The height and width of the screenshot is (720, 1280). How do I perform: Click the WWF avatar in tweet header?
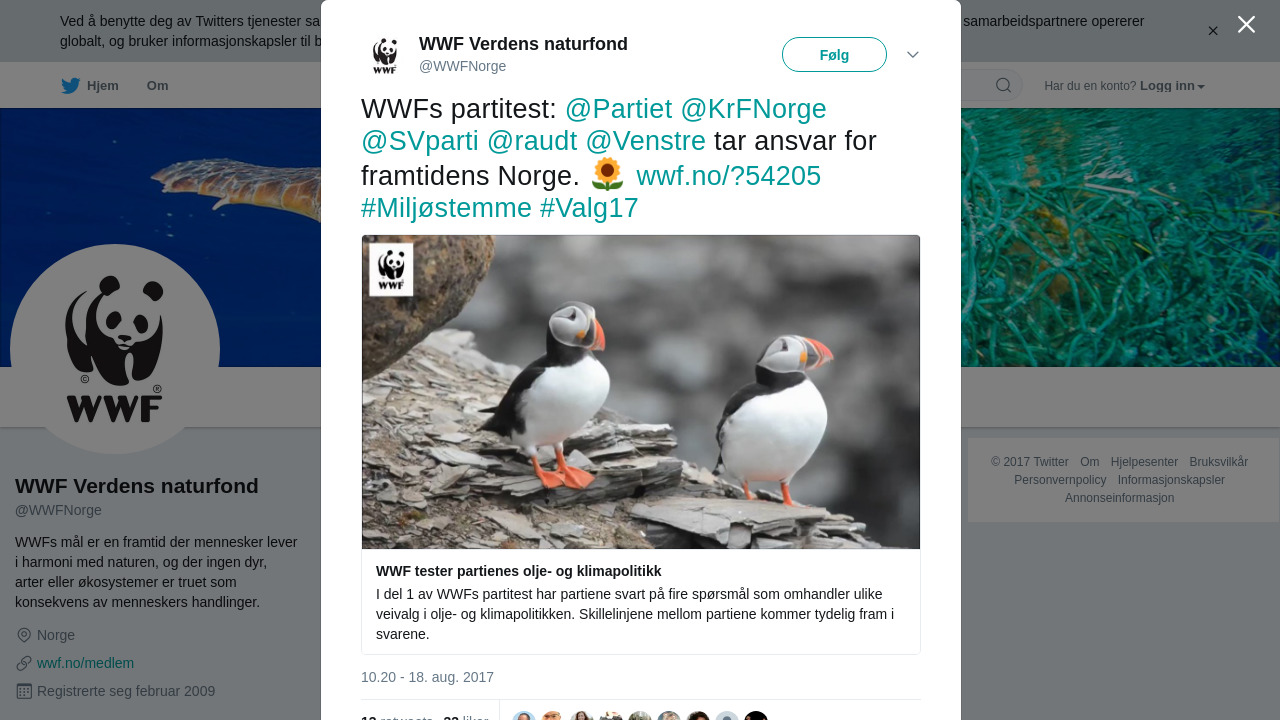pos(385,55)
